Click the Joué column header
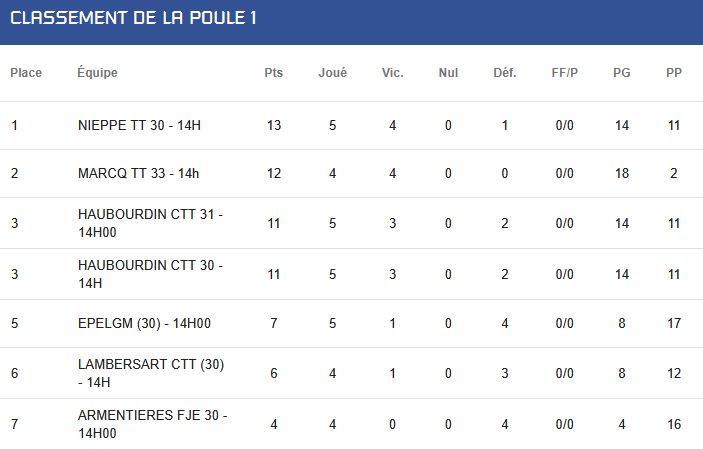Viewport: 703px width, 449px height. tap(332, 73)
